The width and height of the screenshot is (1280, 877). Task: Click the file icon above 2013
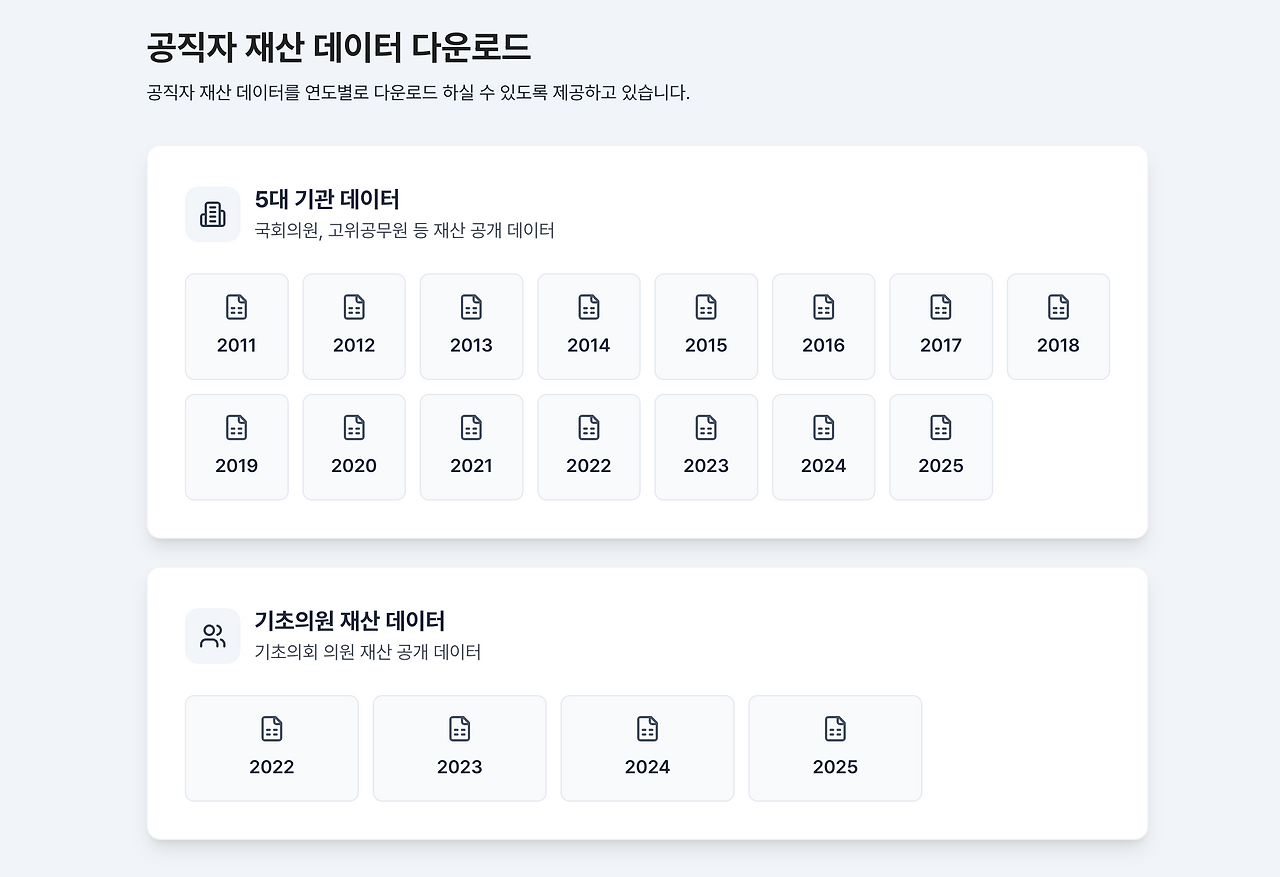tap(471, 306)
